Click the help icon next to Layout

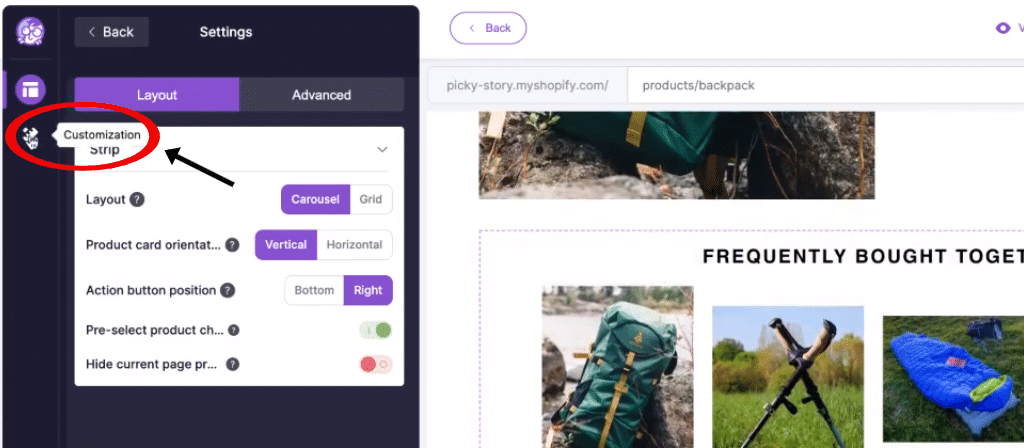click(x=136, y=200)
